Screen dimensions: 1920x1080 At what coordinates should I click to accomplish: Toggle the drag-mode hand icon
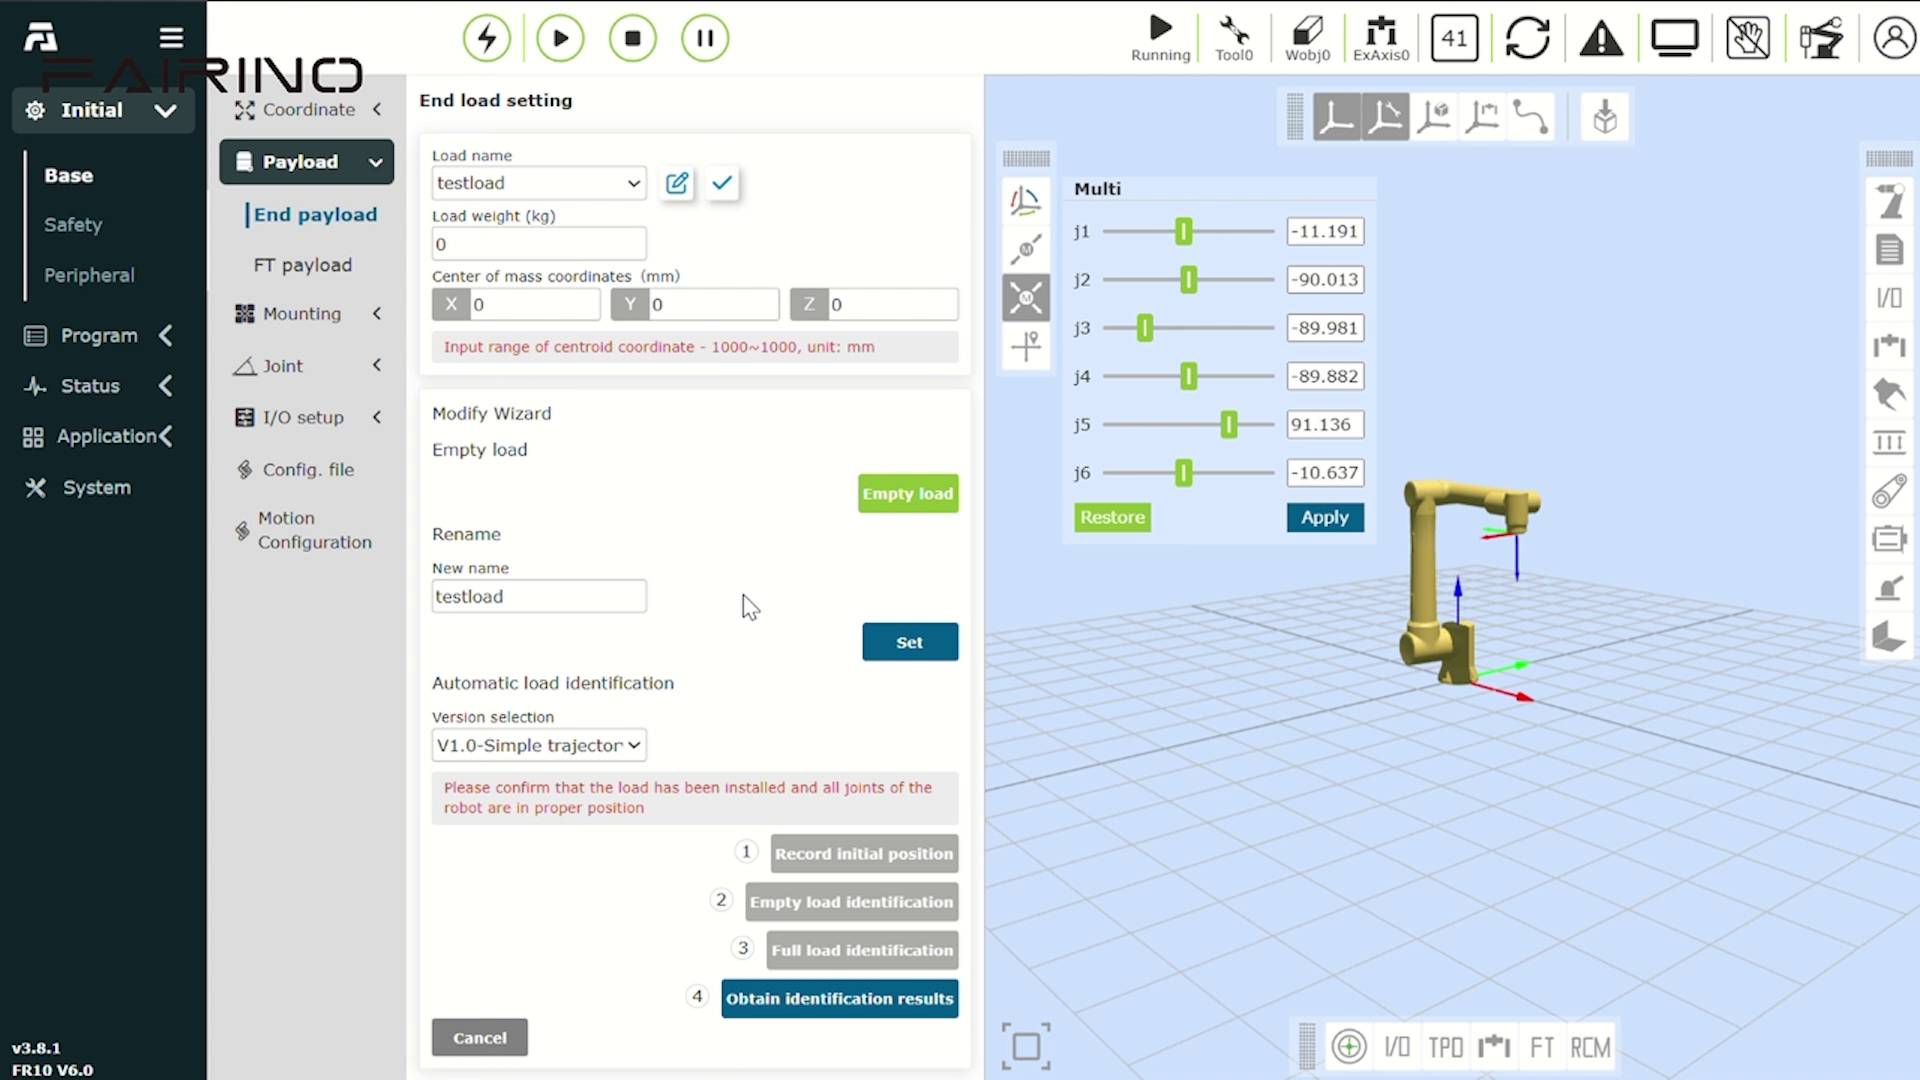(1747, 39)
